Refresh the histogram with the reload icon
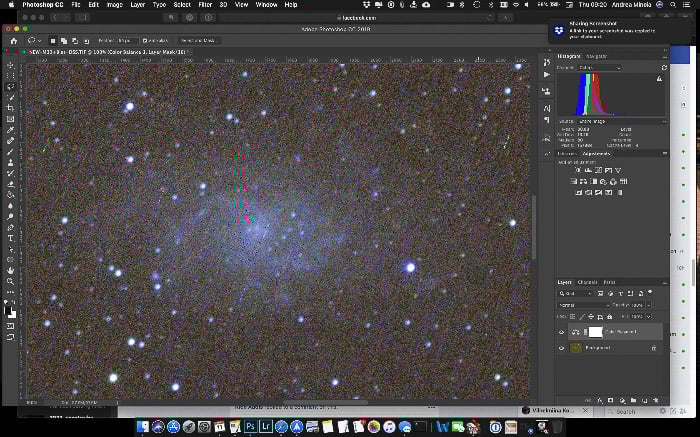This screenshot has width=700, height=437. [x=664, y=67]
